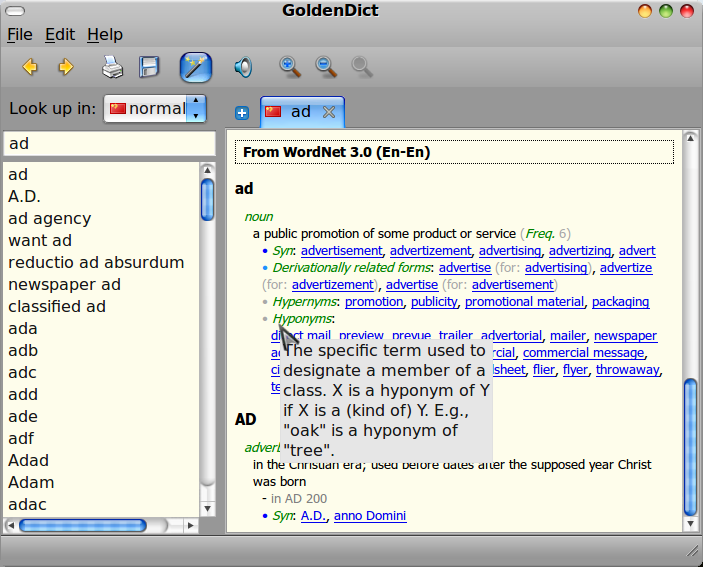The image size is (703, 567).
Task: Open the 'anno Domini' synonym link
Action: (x=370, y=516)
